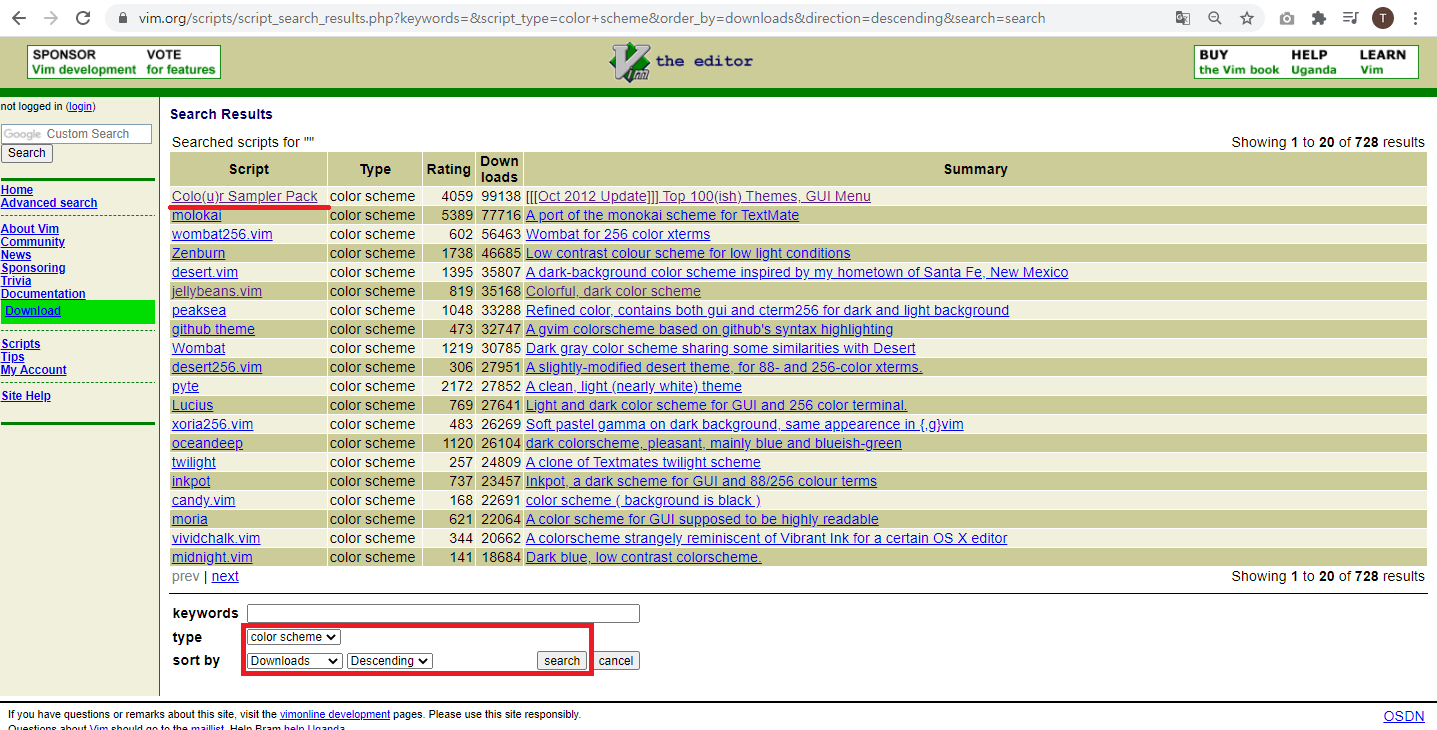
Task: Click the browser forward arrow
Action: 51,18
